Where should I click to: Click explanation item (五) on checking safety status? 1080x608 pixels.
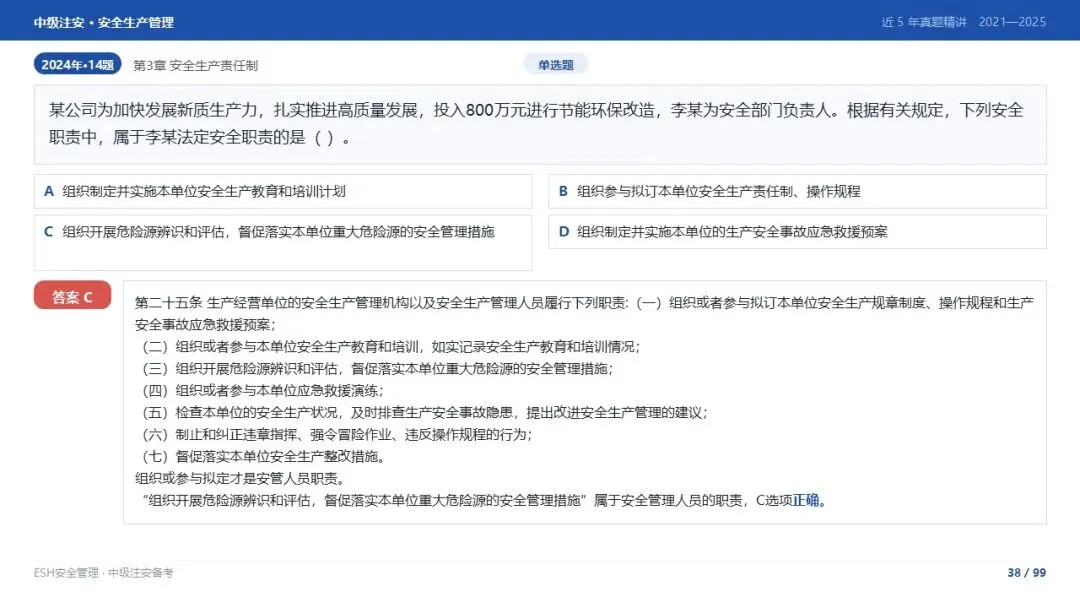[x=424, y=412]
